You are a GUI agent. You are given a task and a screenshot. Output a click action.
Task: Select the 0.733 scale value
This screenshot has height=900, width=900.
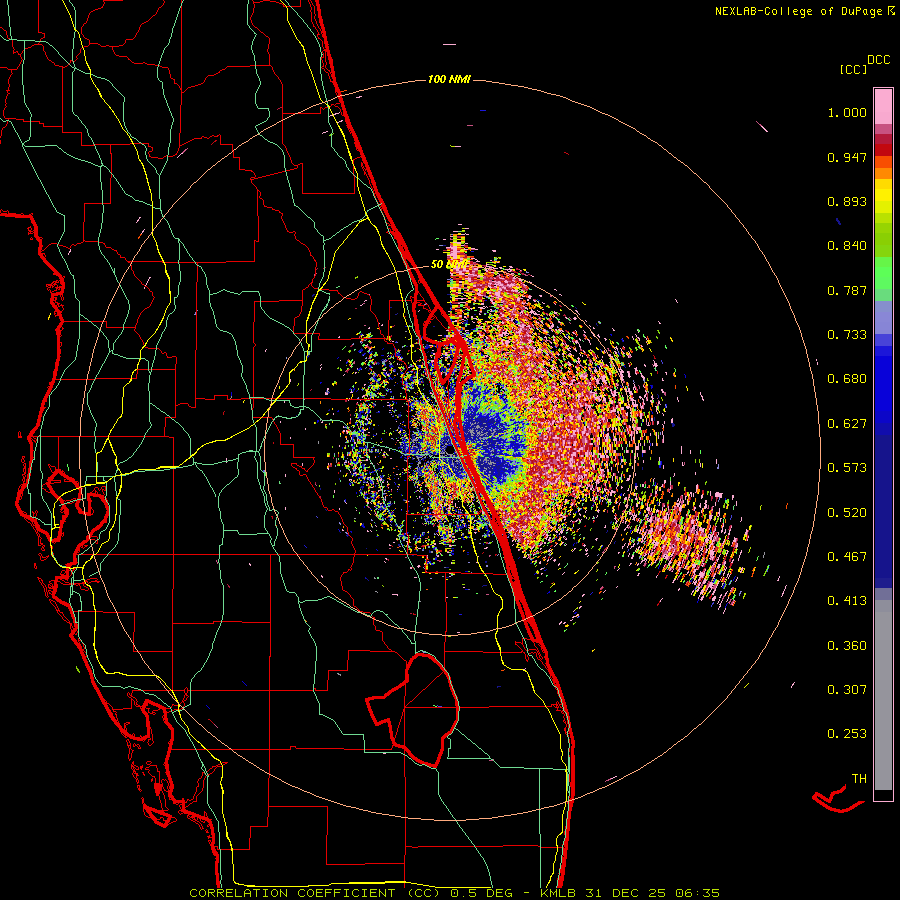(847, 335)
